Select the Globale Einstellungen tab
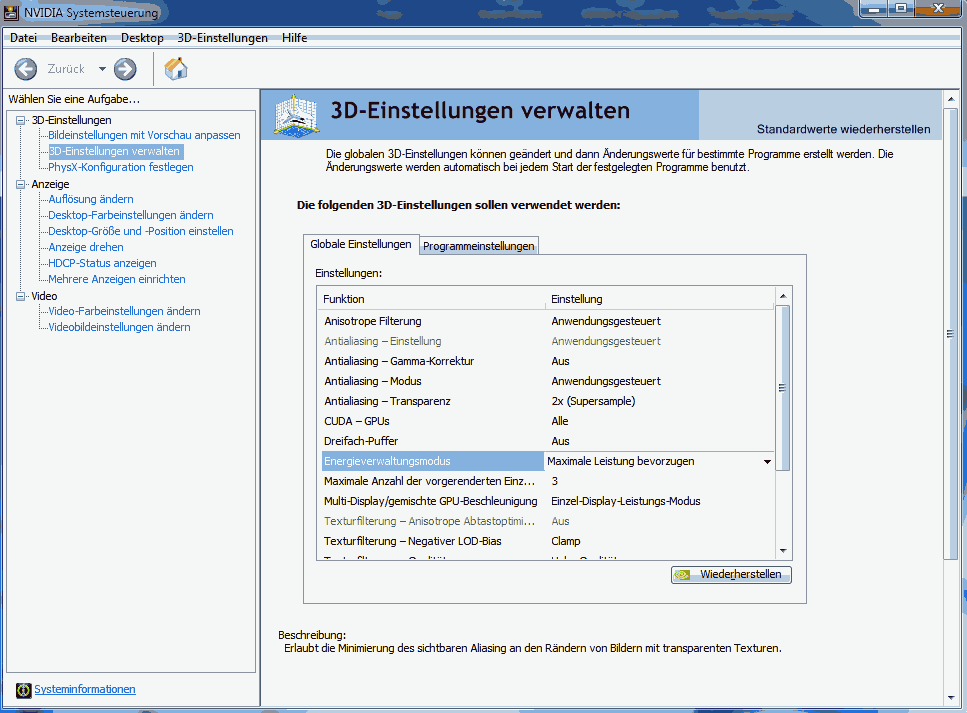Image resolution: width=967 pixels, height=713 pixels. (361, 244)
